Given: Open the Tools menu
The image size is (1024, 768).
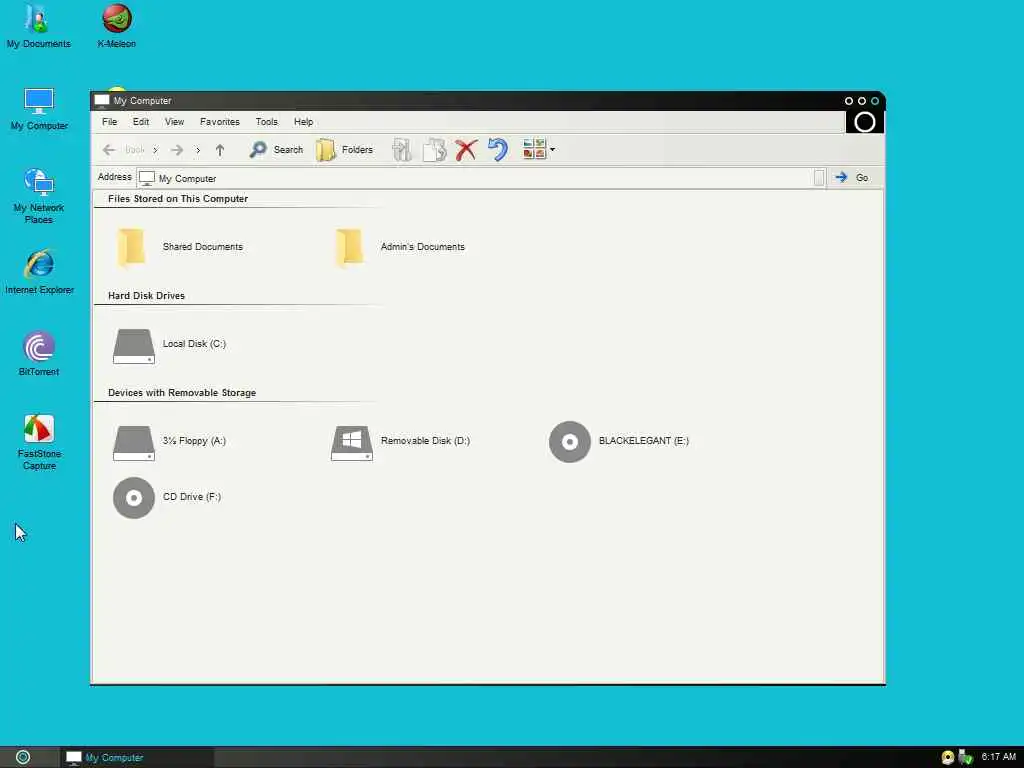Looking at the screenshot, I should pos(266,122).
